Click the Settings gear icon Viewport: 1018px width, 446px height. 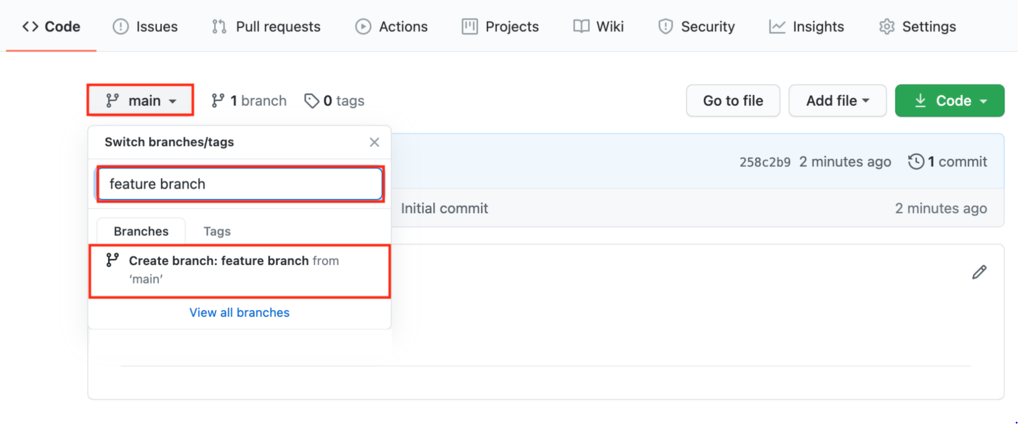(886, 27)
